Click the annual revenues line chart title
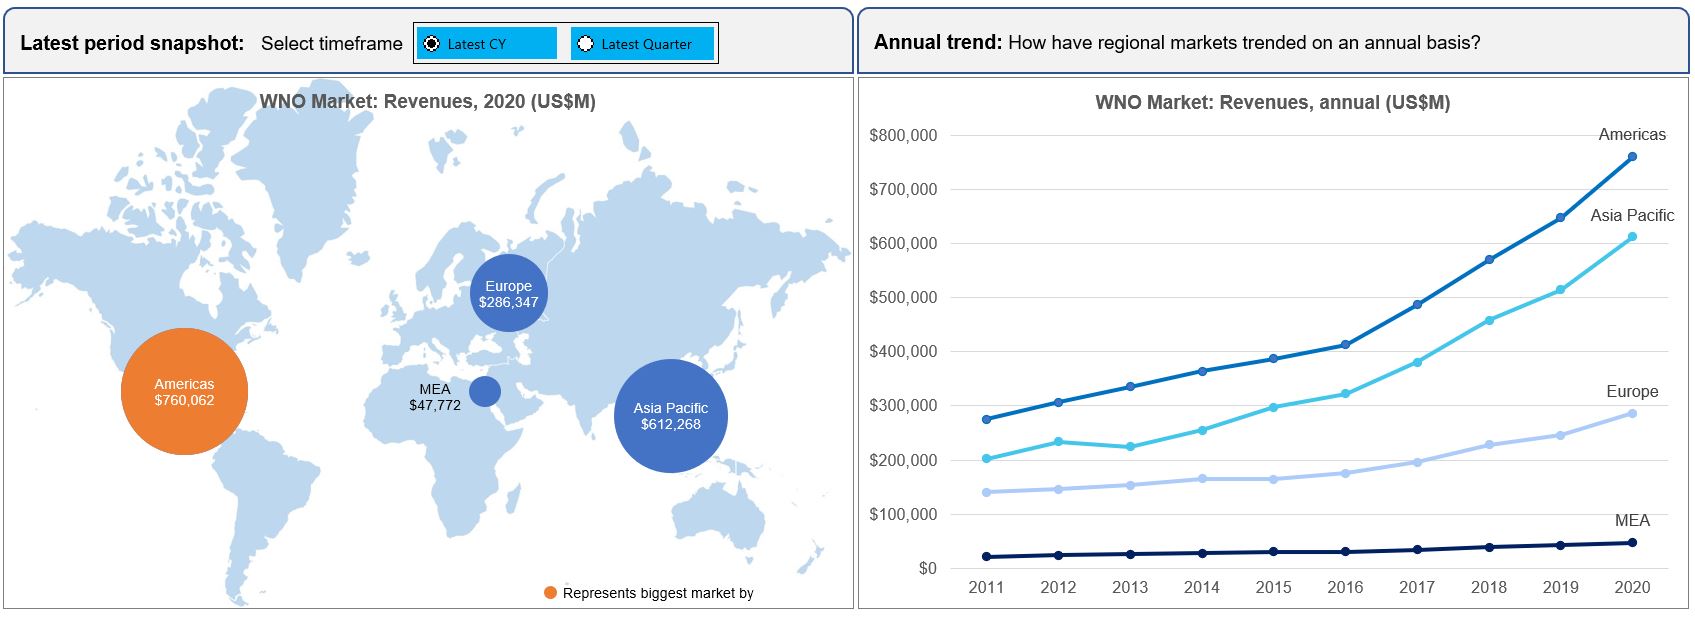This screenshot has height=617, width=1695. click(x=1272, y=102)
